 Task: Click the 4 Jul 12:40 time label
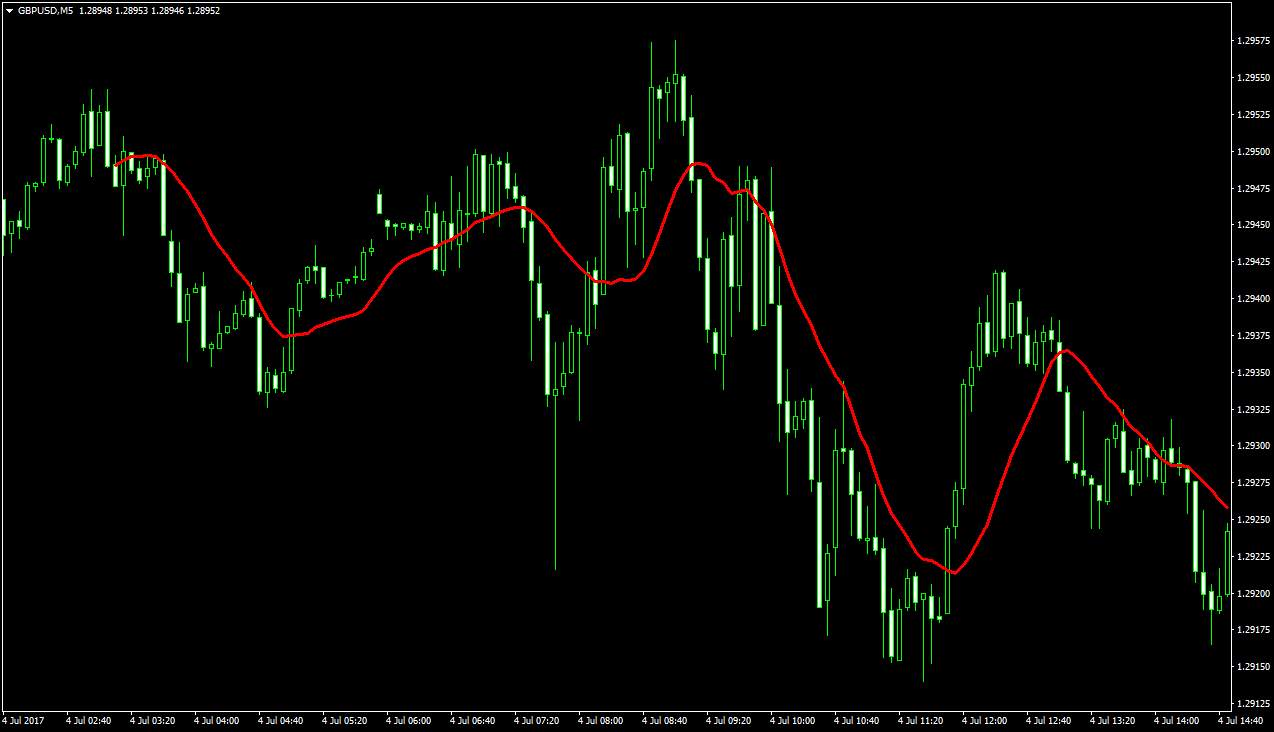(x=1049, y=720)
